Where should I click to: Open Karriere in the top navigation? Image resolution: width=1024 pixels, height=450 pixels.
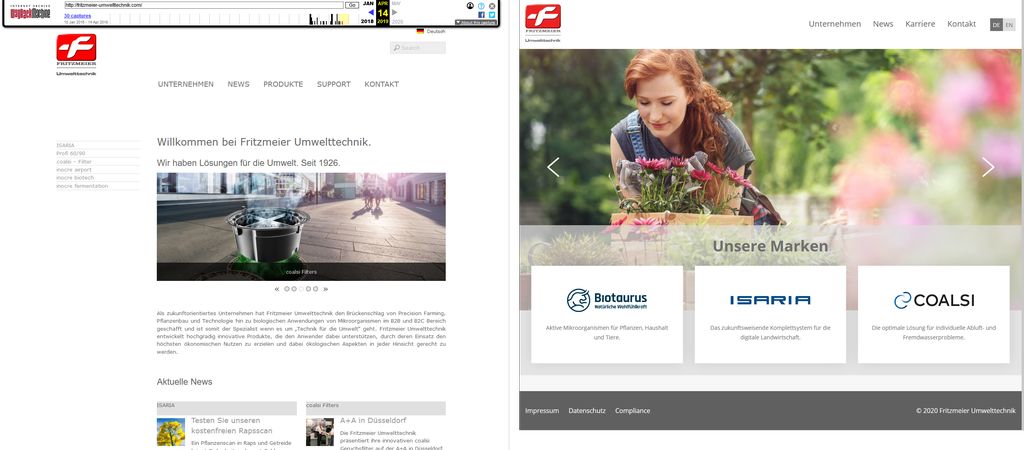pos(920,24)
